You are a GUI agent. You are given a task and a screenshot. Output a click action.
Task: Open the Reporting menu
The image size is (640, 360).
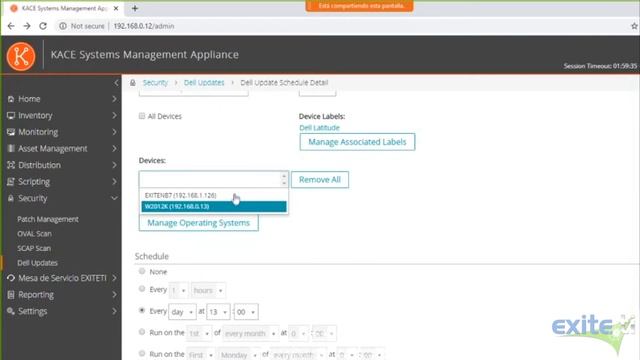(x=36, y=295)
